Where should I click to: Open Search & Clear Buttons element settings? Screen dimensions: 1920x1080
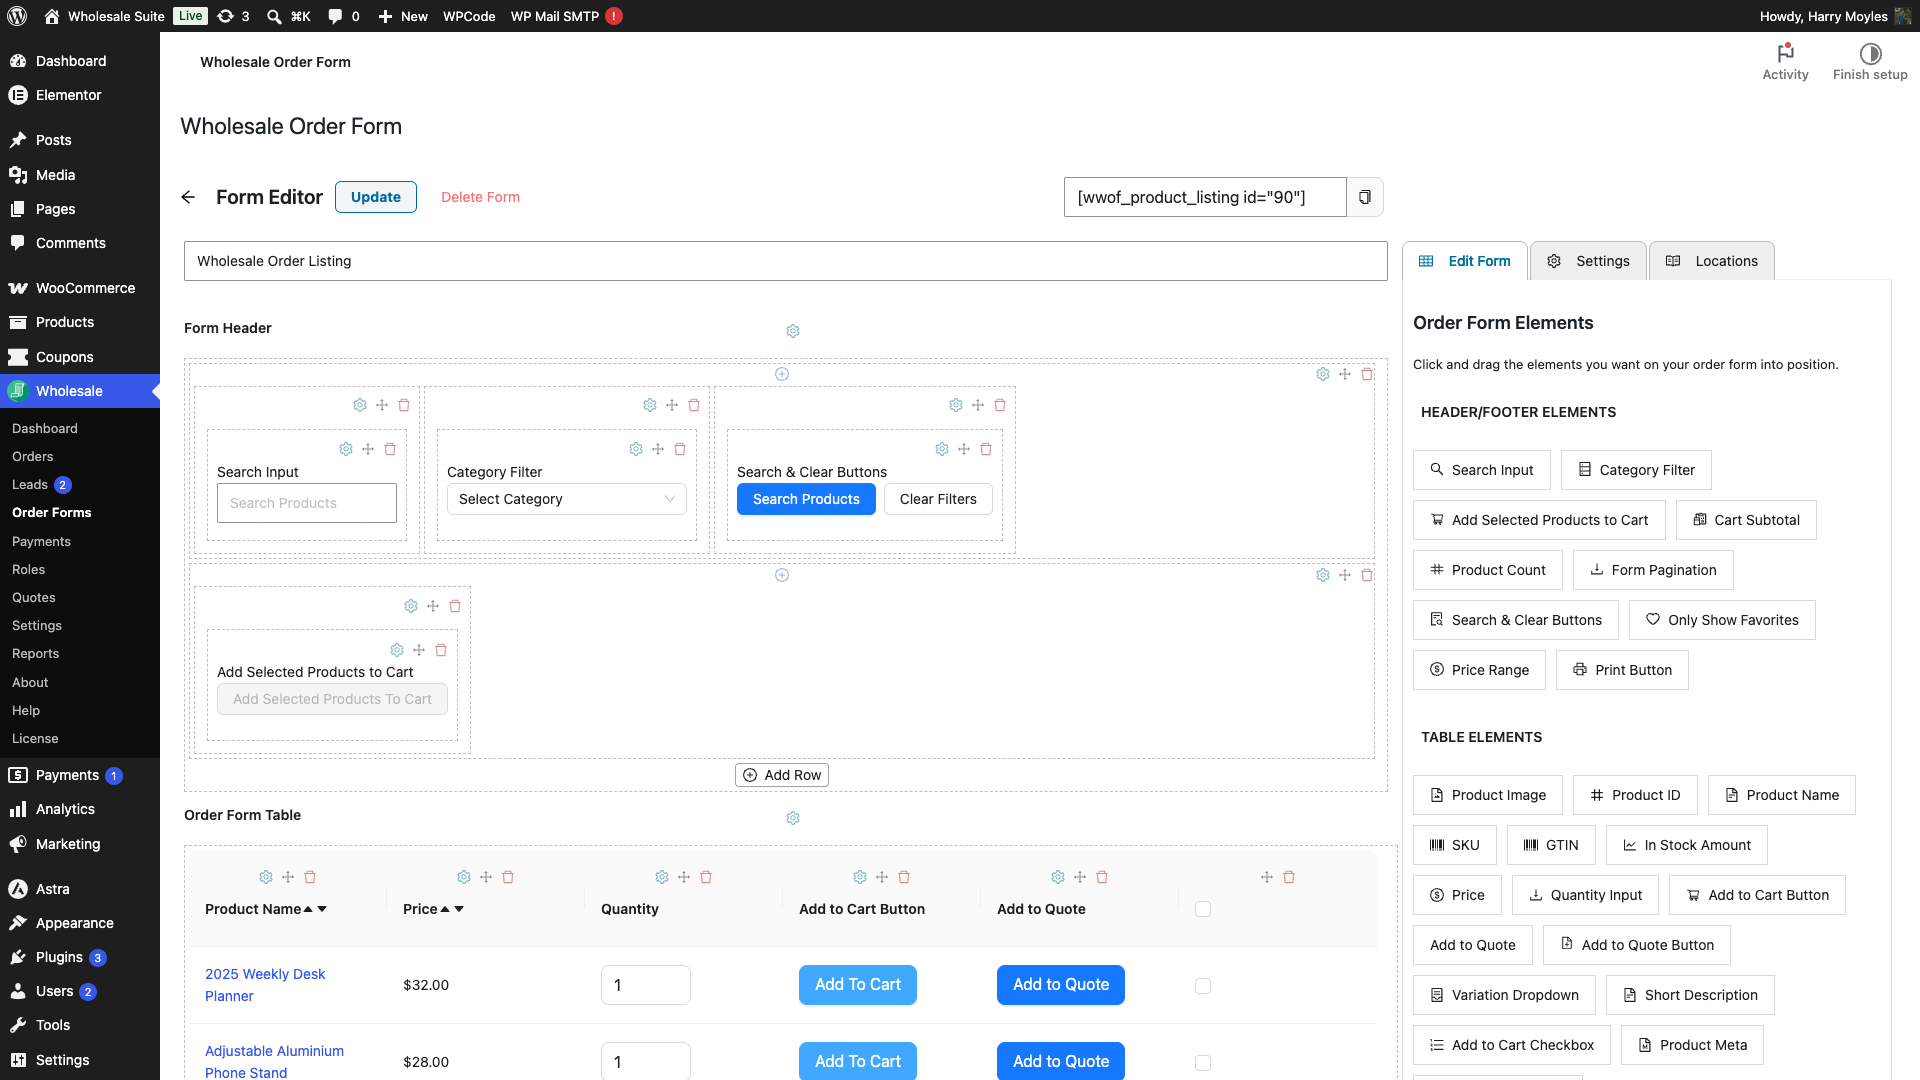(x=942, y=449)
